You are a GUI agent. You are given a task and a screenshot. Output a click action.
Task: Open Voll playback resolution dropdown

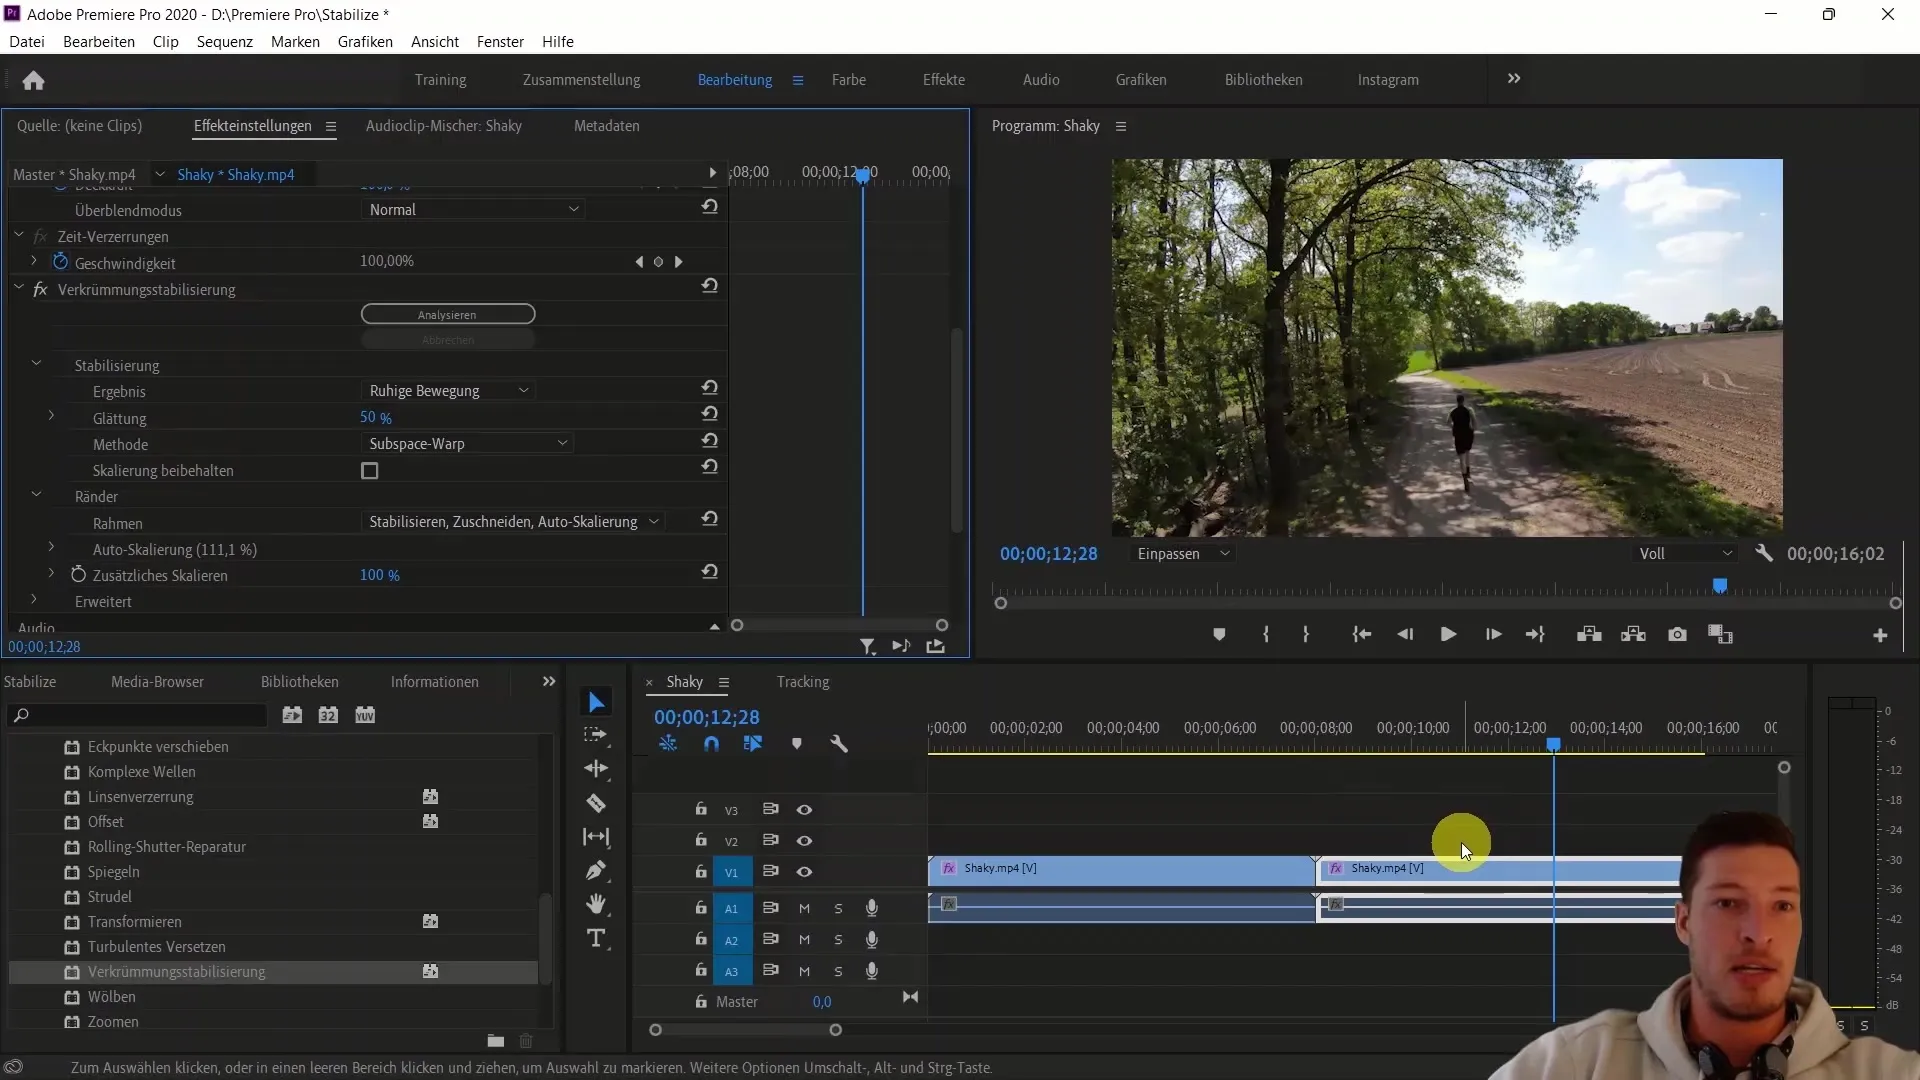click(x=1685, y=553)
